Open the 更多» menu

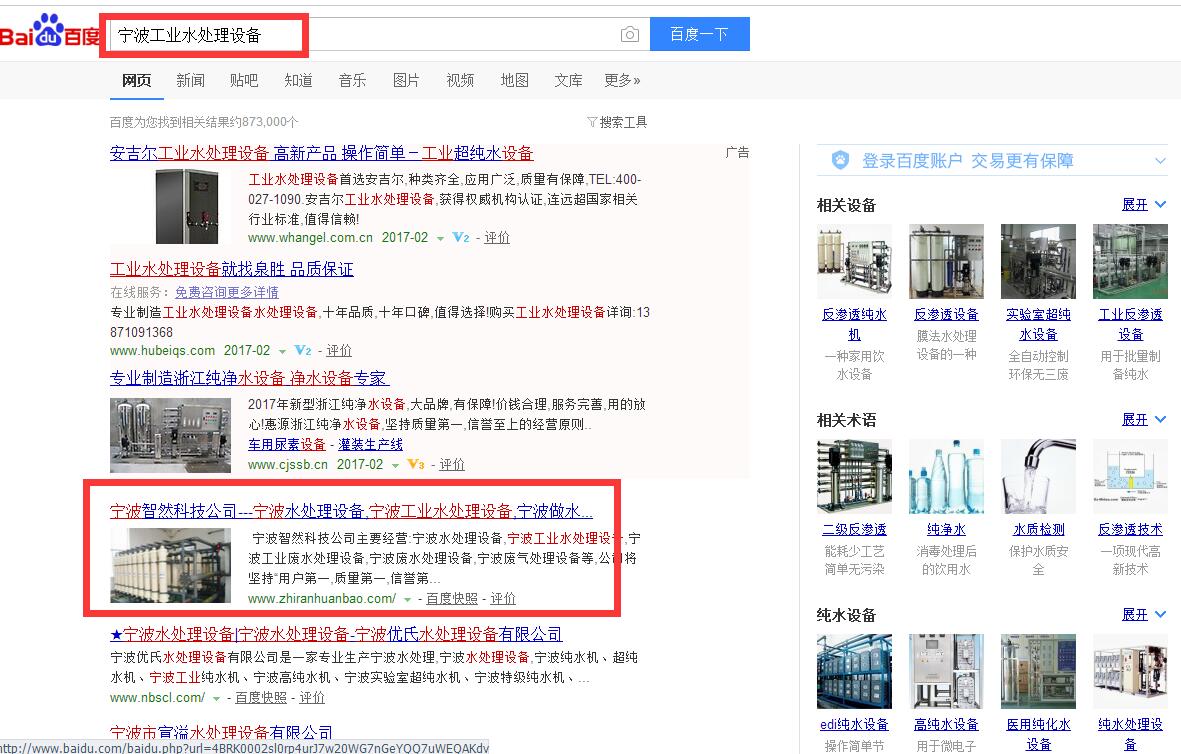click(622, 80)
